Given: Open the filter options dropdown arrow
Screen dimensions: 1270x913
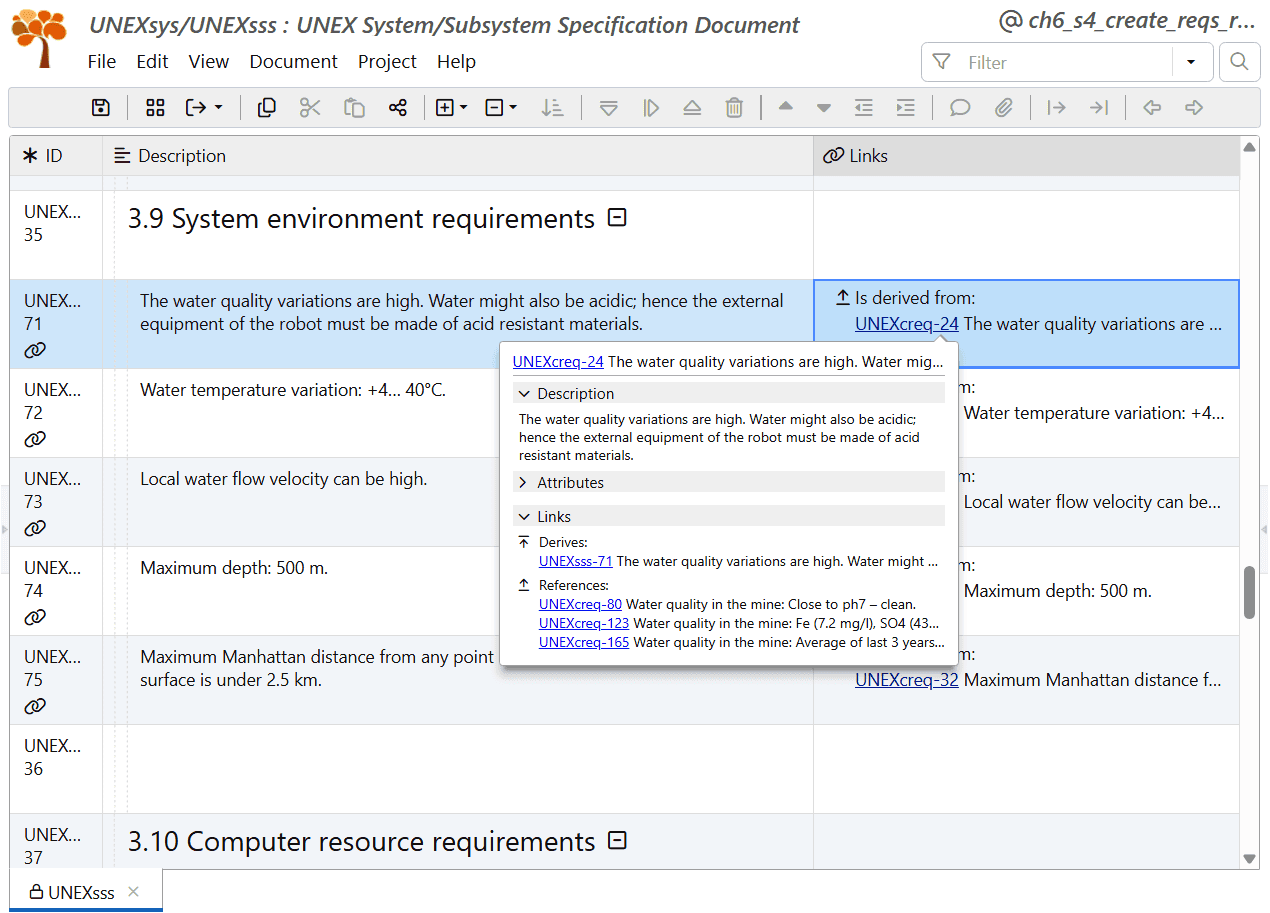Looking at the screenshot, I should click(x=1191, y=62).
